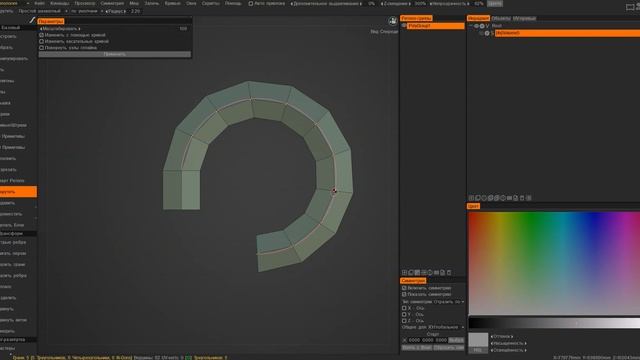Toggle Повернуть узлы сплайна checkbox
The image size is (640, 360).
point(41,48)
